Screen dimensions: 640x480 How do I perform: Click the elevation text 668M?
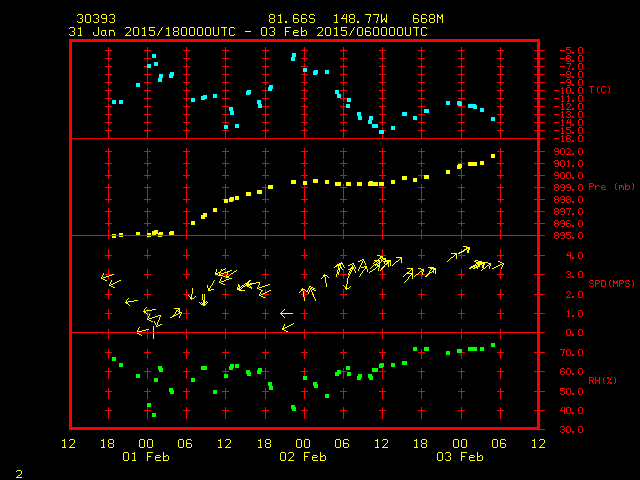tap(428, 19)
